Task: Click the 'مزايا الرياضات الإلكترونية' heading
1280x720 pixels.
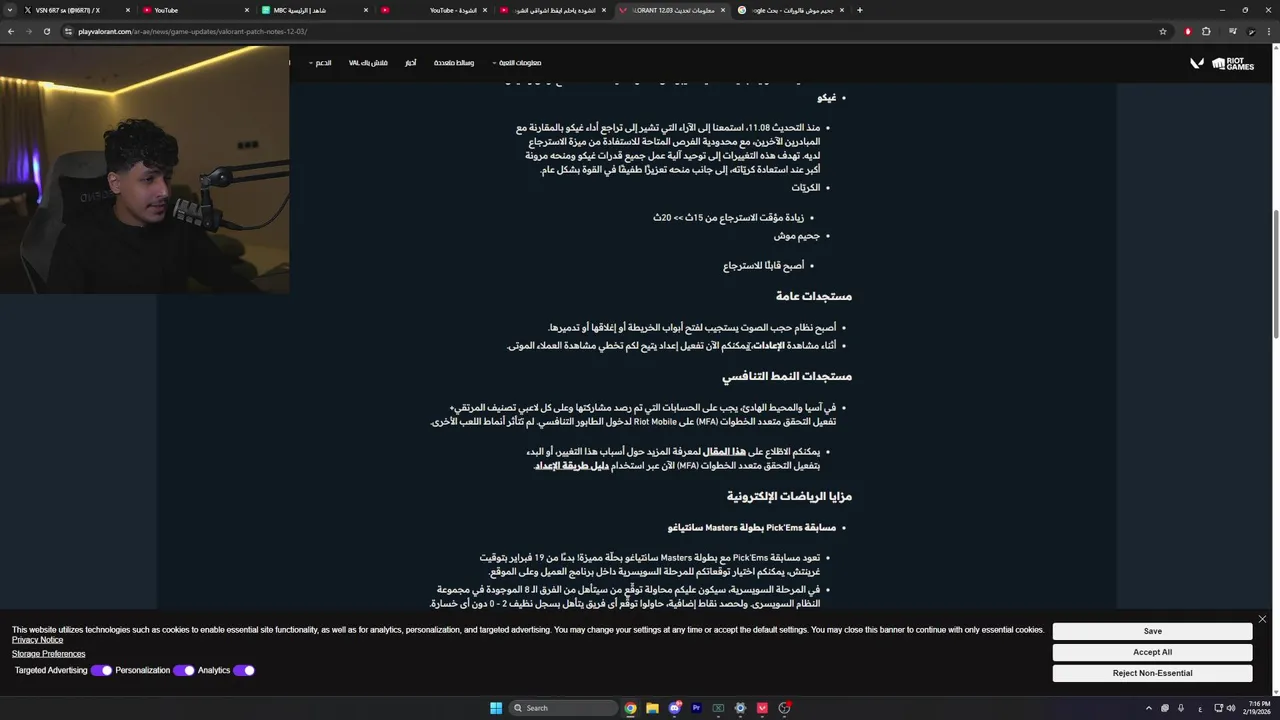Action: coord(790,496)
